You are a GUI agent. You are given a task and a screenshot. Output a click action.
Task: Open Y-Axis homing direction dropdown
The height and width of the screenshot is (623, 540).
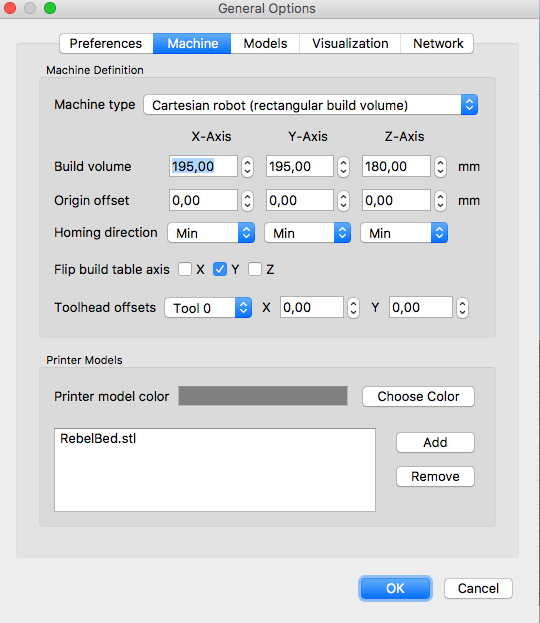click(x=308, y=233)
